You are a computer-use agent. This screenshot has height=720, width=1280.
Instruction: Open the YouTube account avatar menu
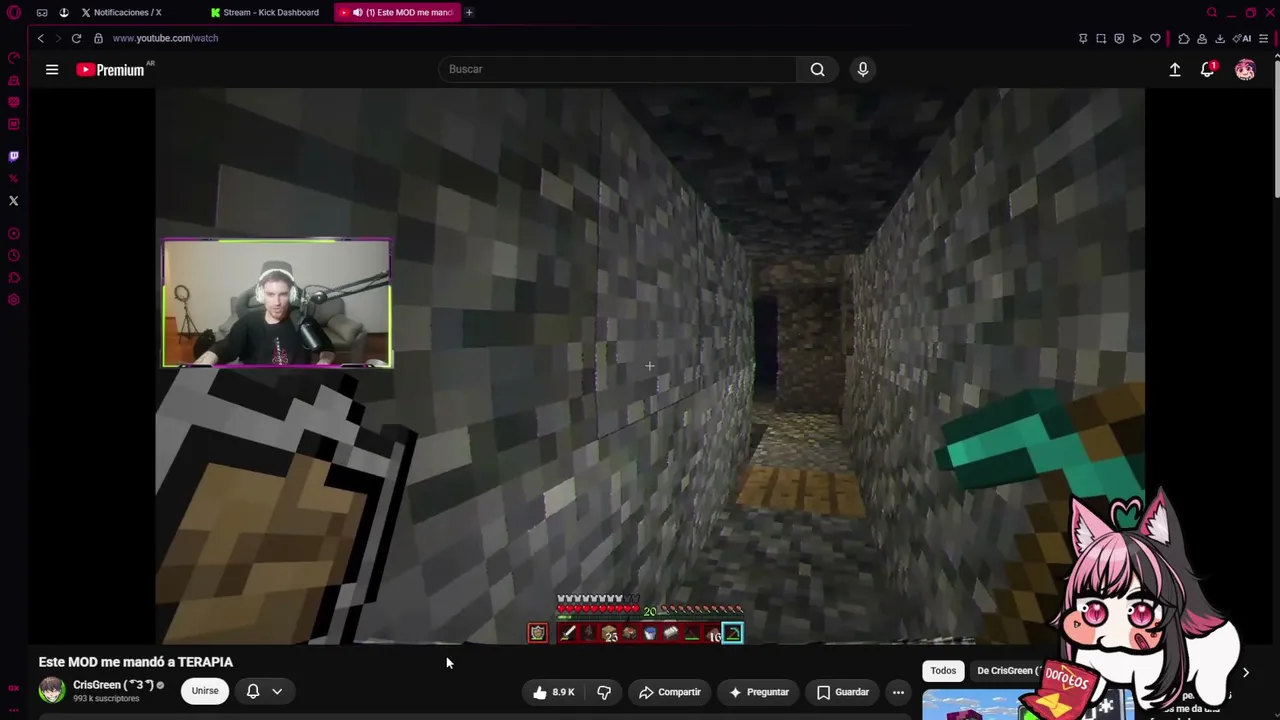coord(1245,69)
